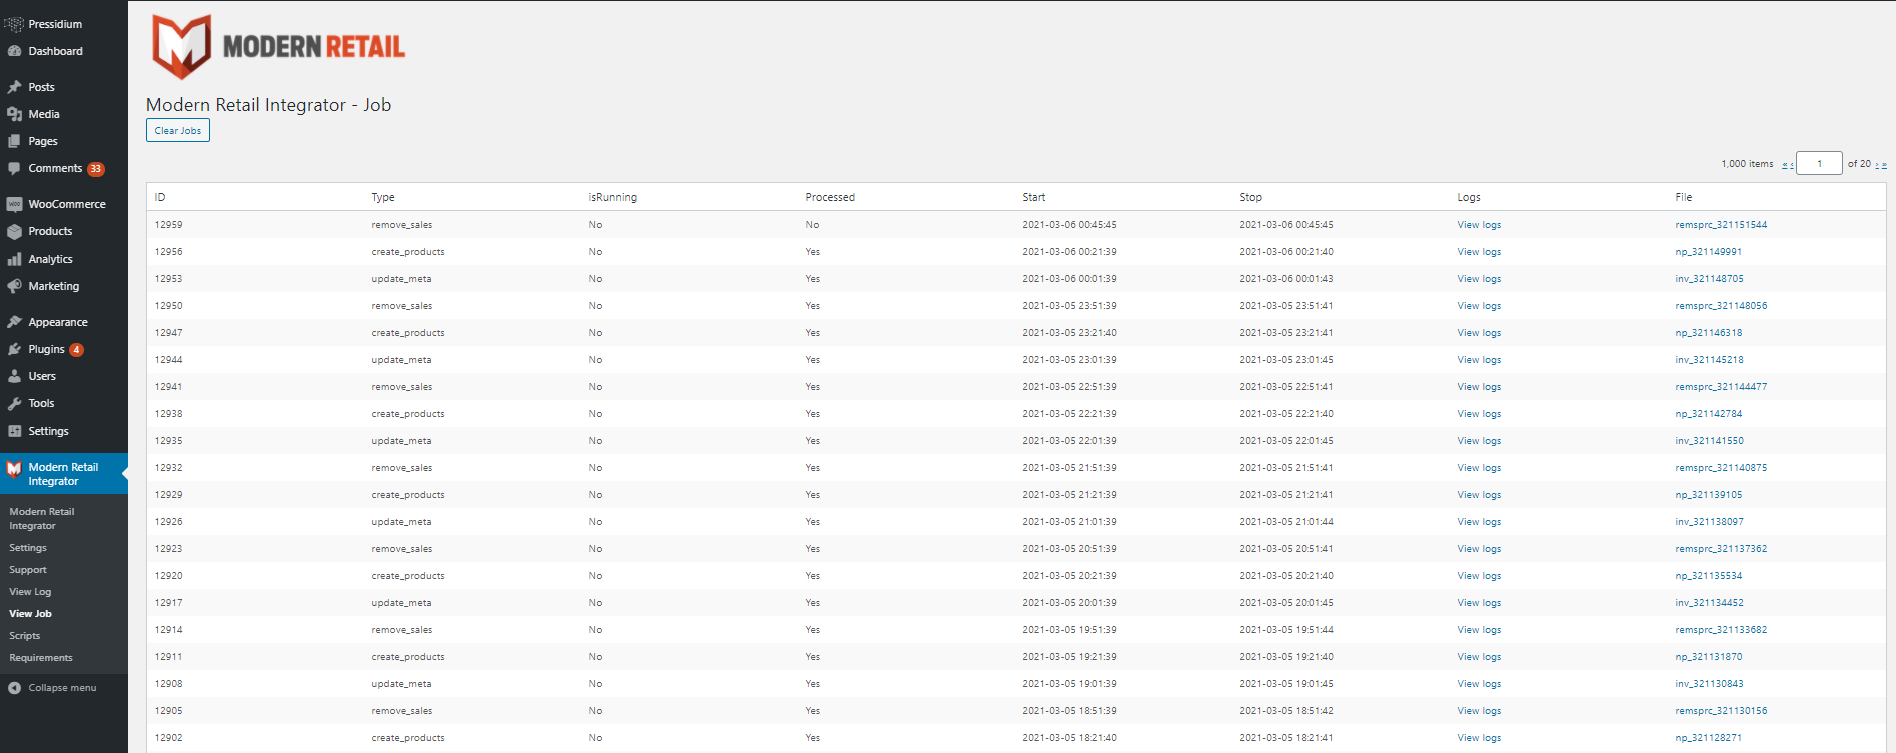This screenshot has width=1896, height=753.
Task: View logs for job 12959
Action: [x=1479, y=225]
